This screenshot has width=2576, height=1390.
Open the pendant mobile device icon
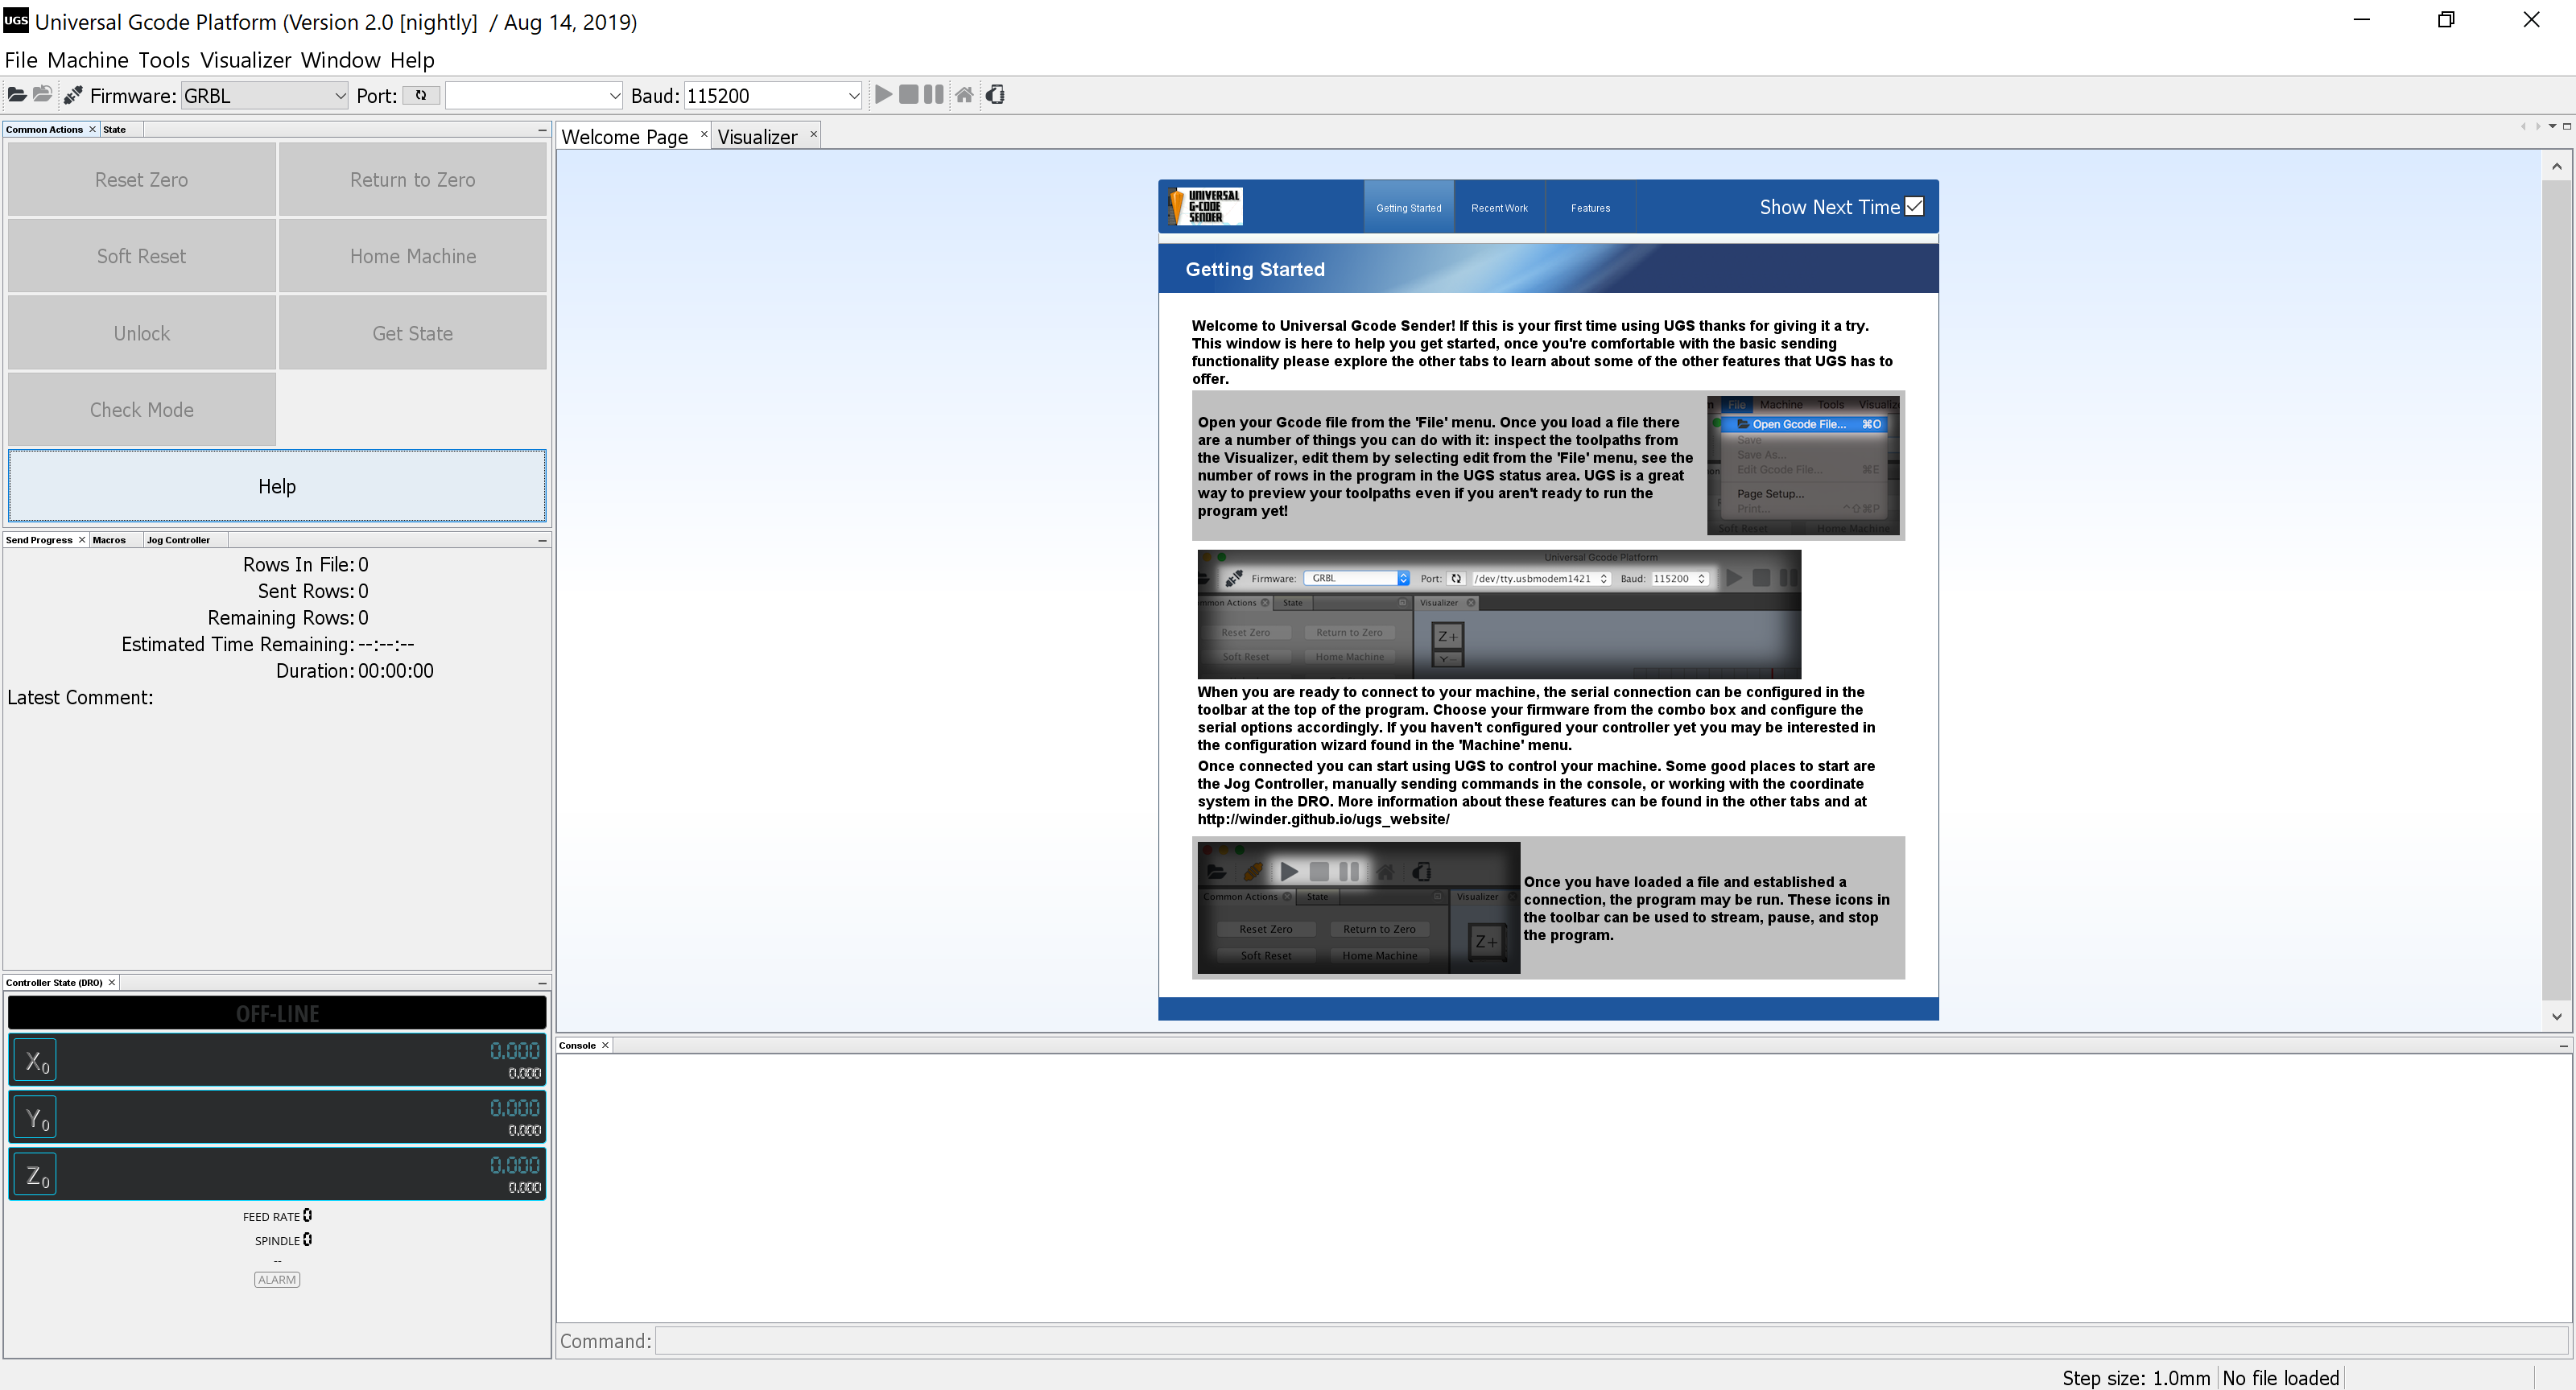[994, 94]
